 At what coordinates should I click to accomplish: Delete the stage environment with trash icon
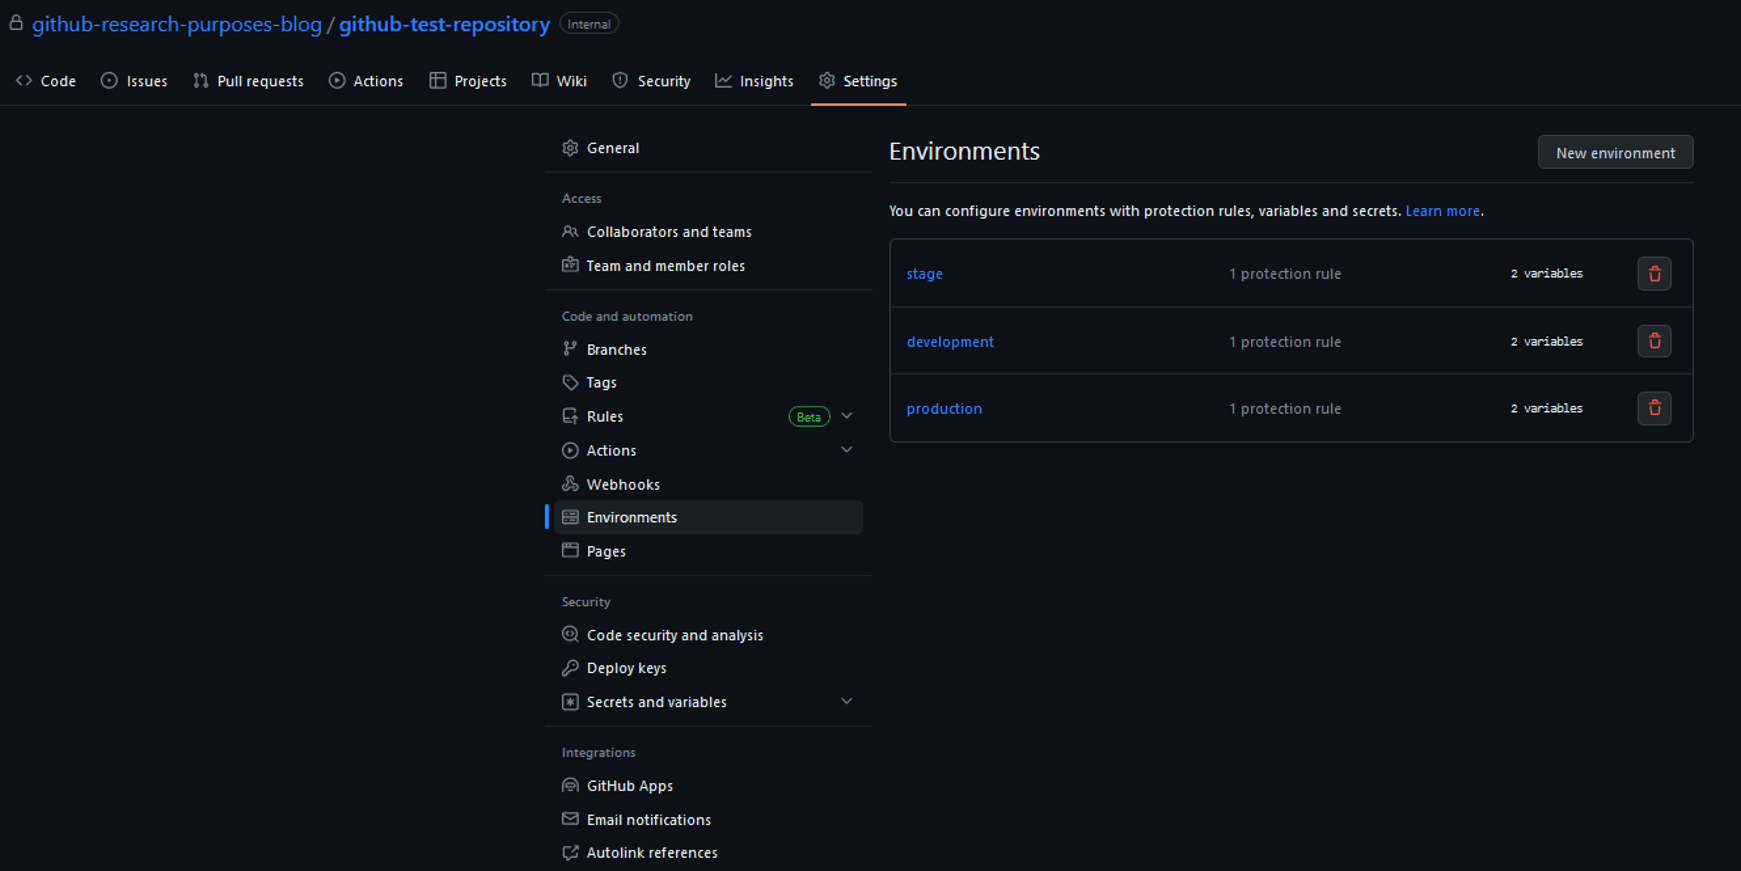[x=1654, y=274]
